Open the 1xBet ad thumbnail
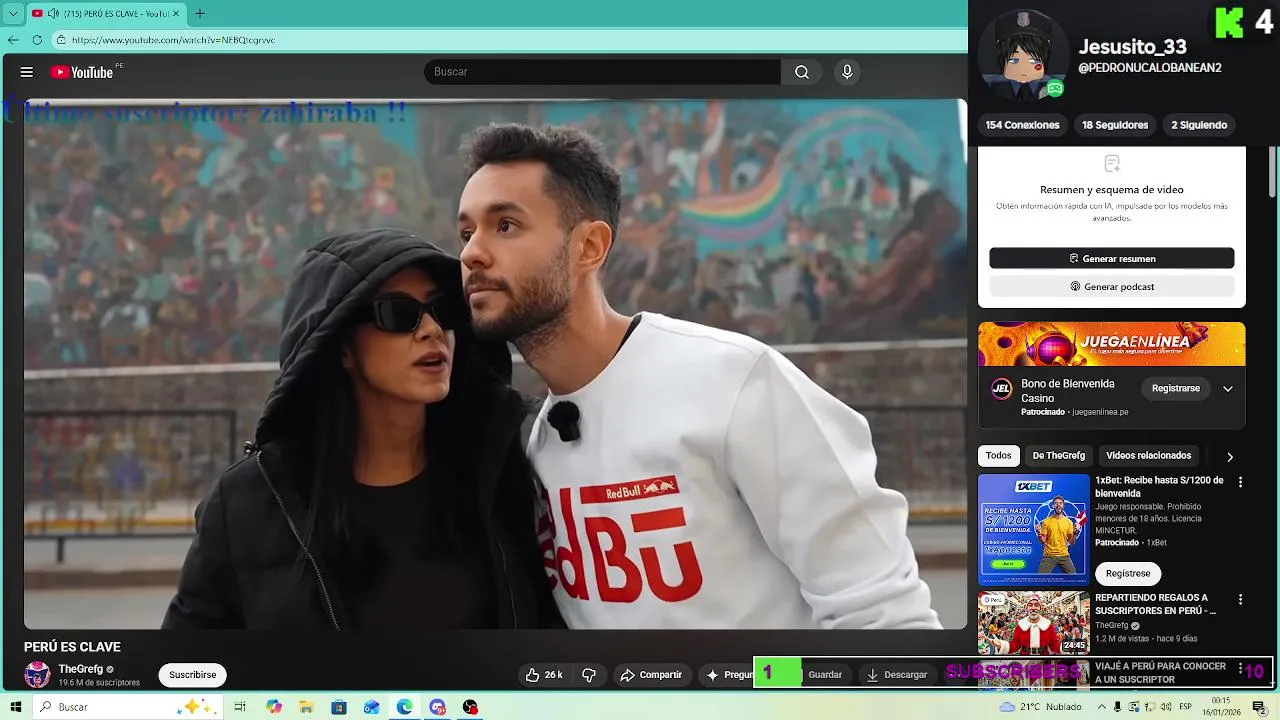The width and height of the screenshot is (1280, 720). point(1033,529)
